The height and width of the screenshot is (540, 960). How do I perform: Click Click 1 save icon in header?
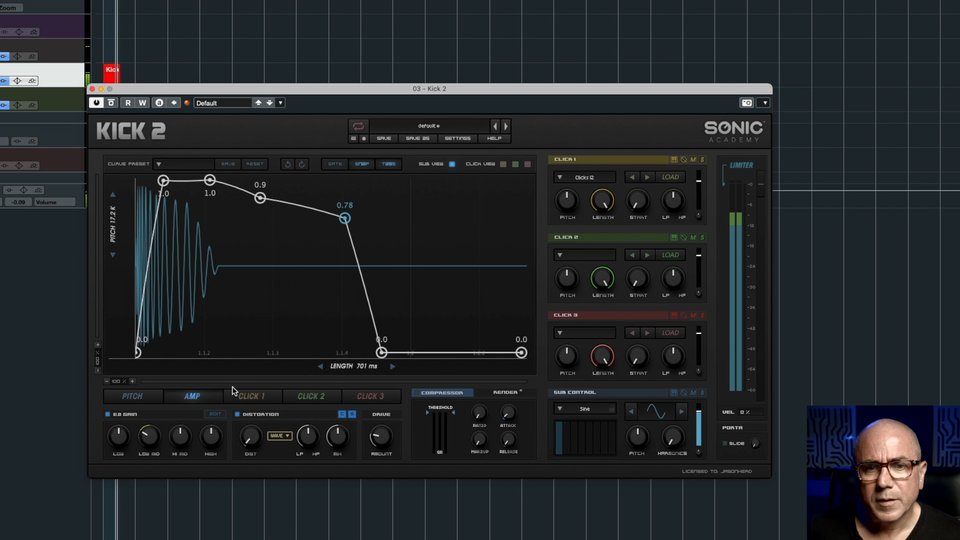(x=674, y=160)
